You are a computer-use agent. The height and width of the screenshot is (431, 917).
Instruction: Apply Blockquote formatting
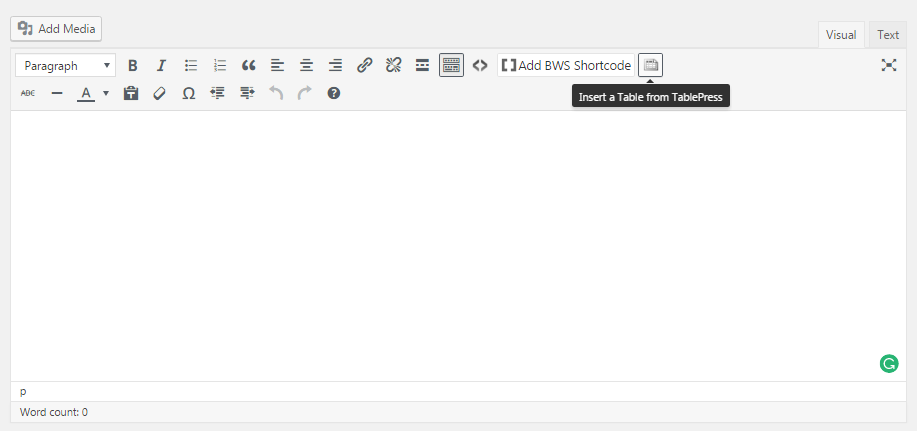click(x=249, y=65)
